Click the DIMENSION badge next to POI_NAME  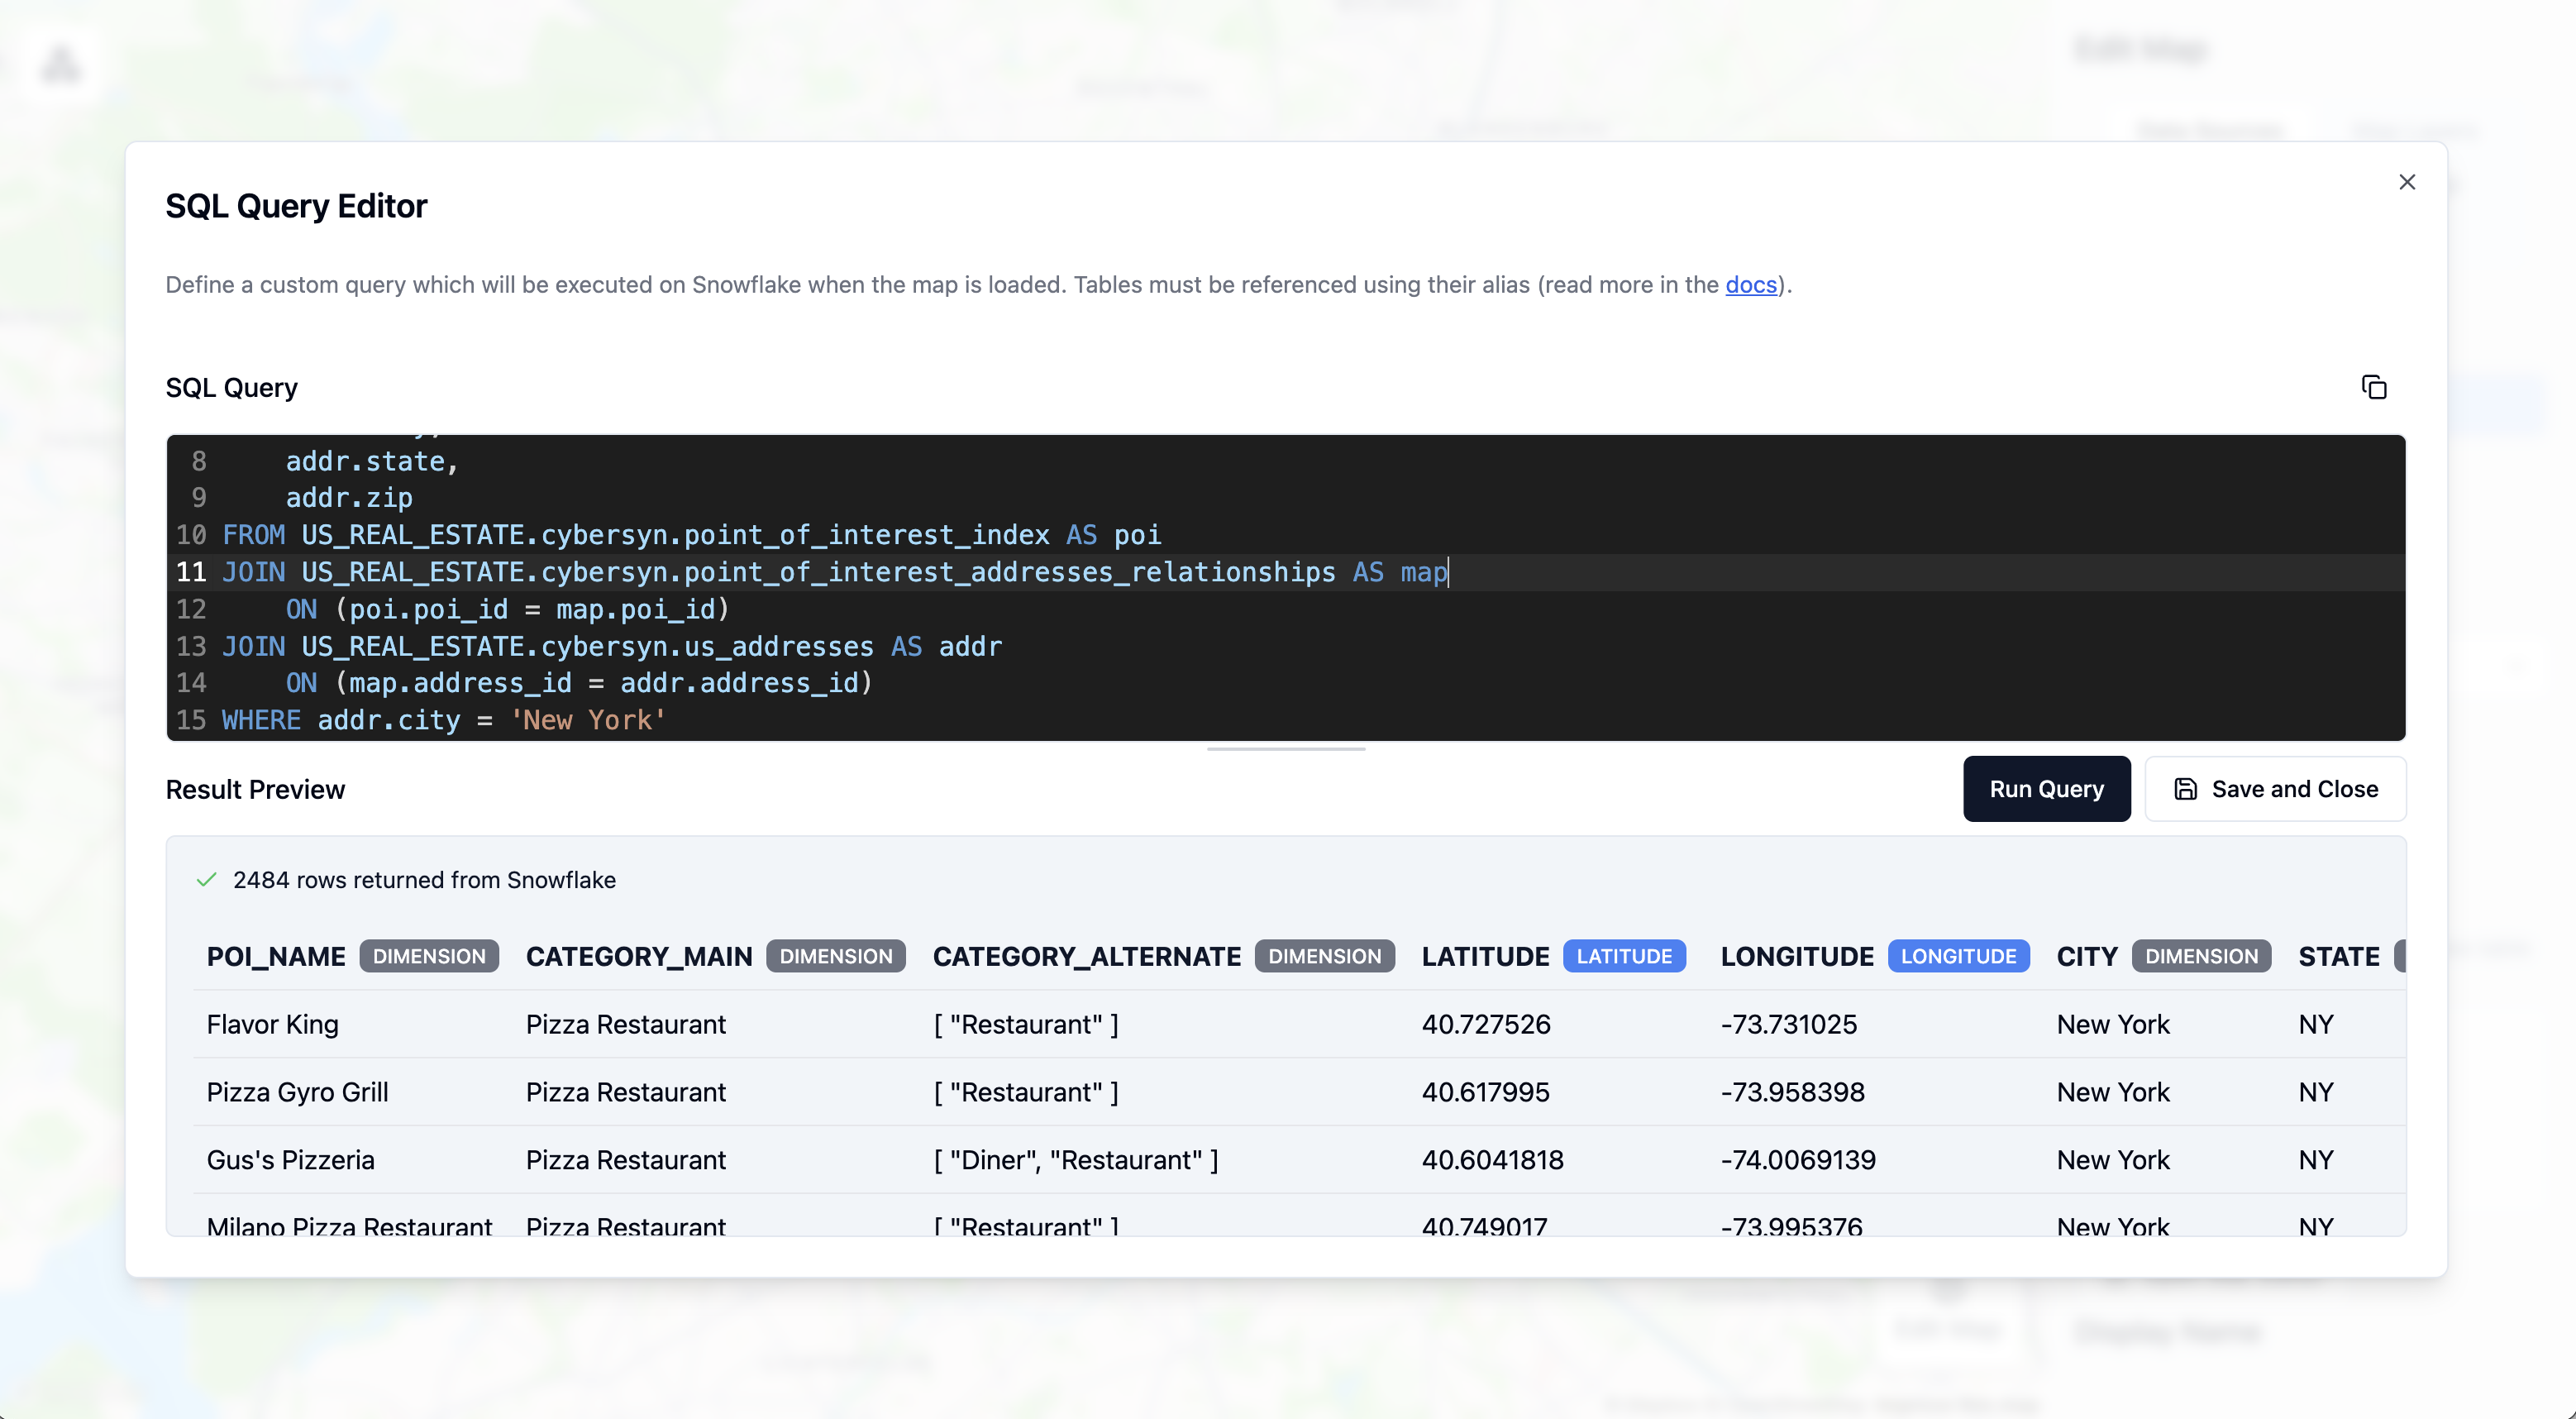pos(429,956)
